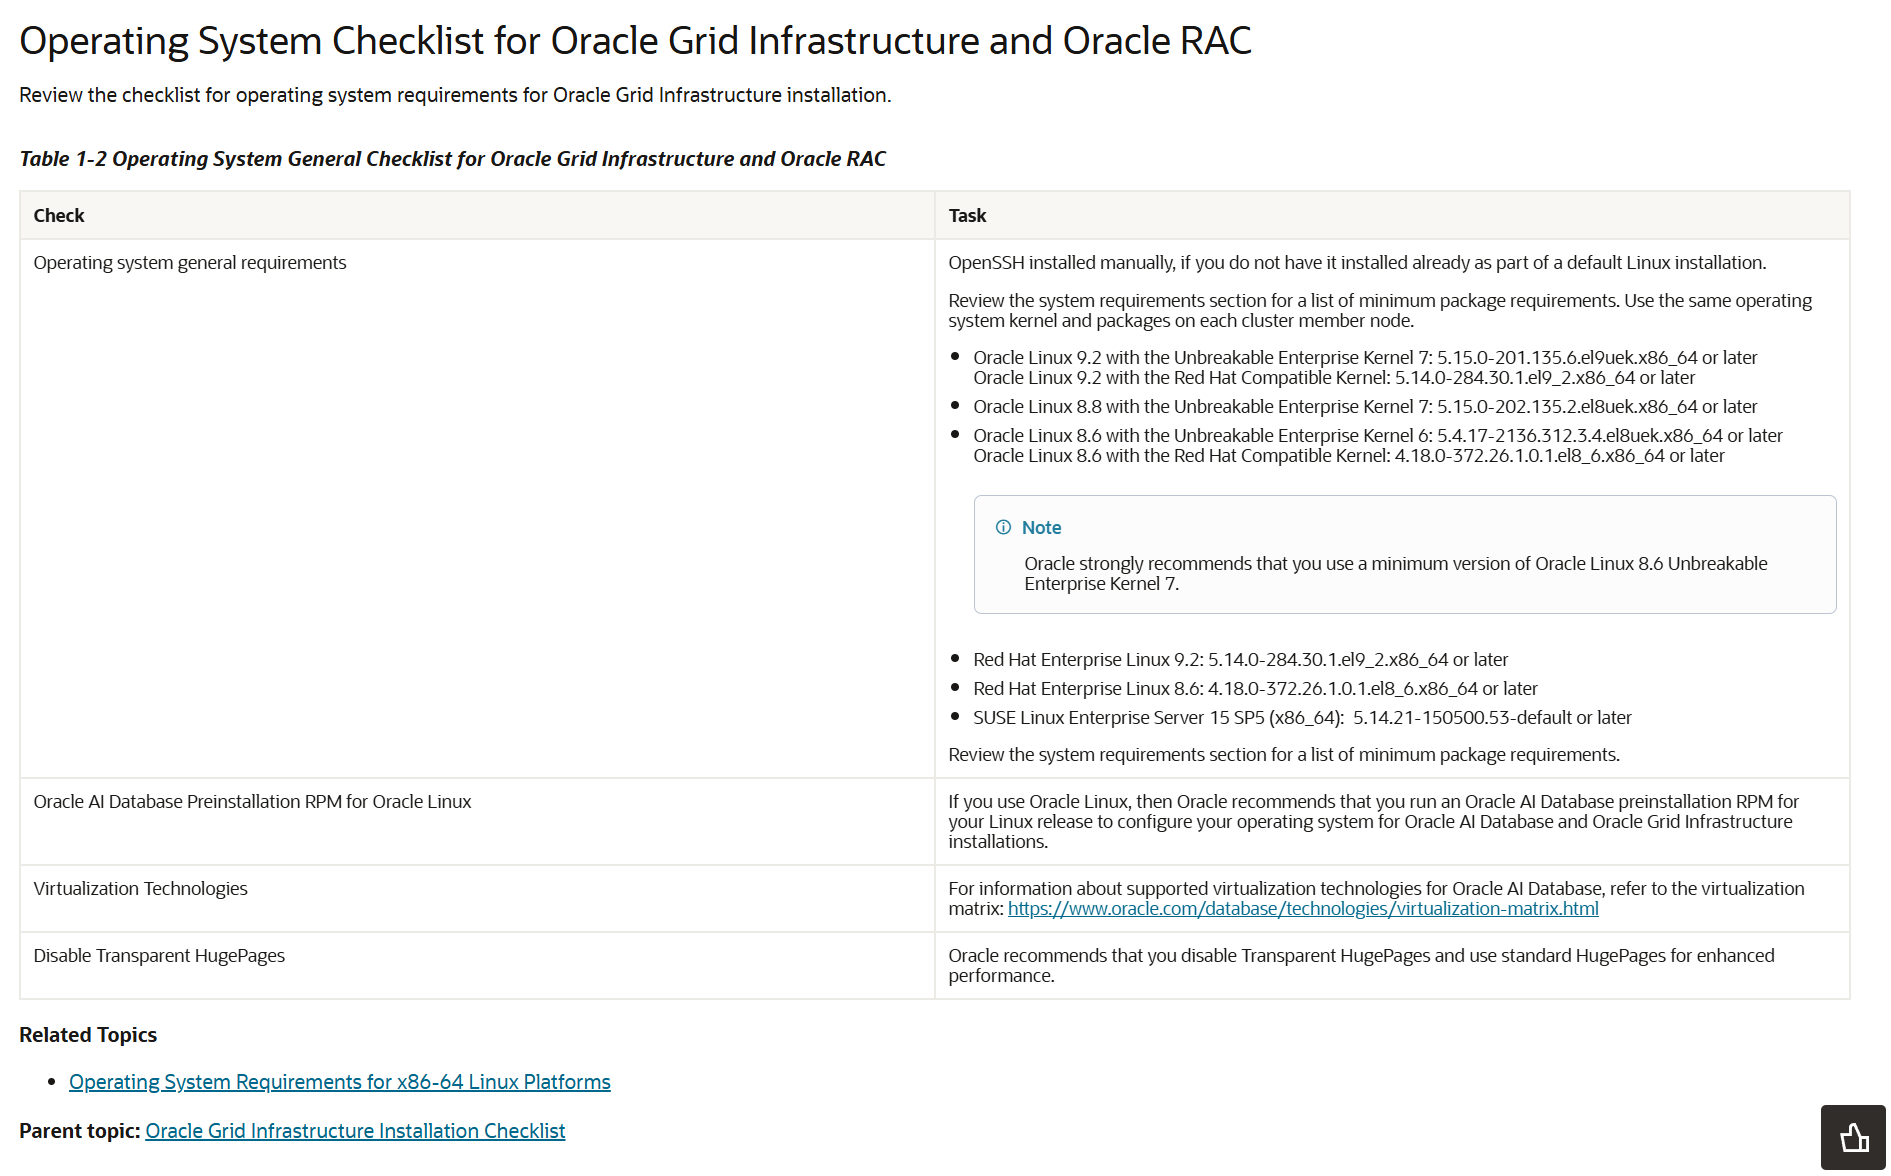This screenshot has height=1176, width=1891.
Task: Click the "Related Topics" heading
Action: [x=88, y=1035]
